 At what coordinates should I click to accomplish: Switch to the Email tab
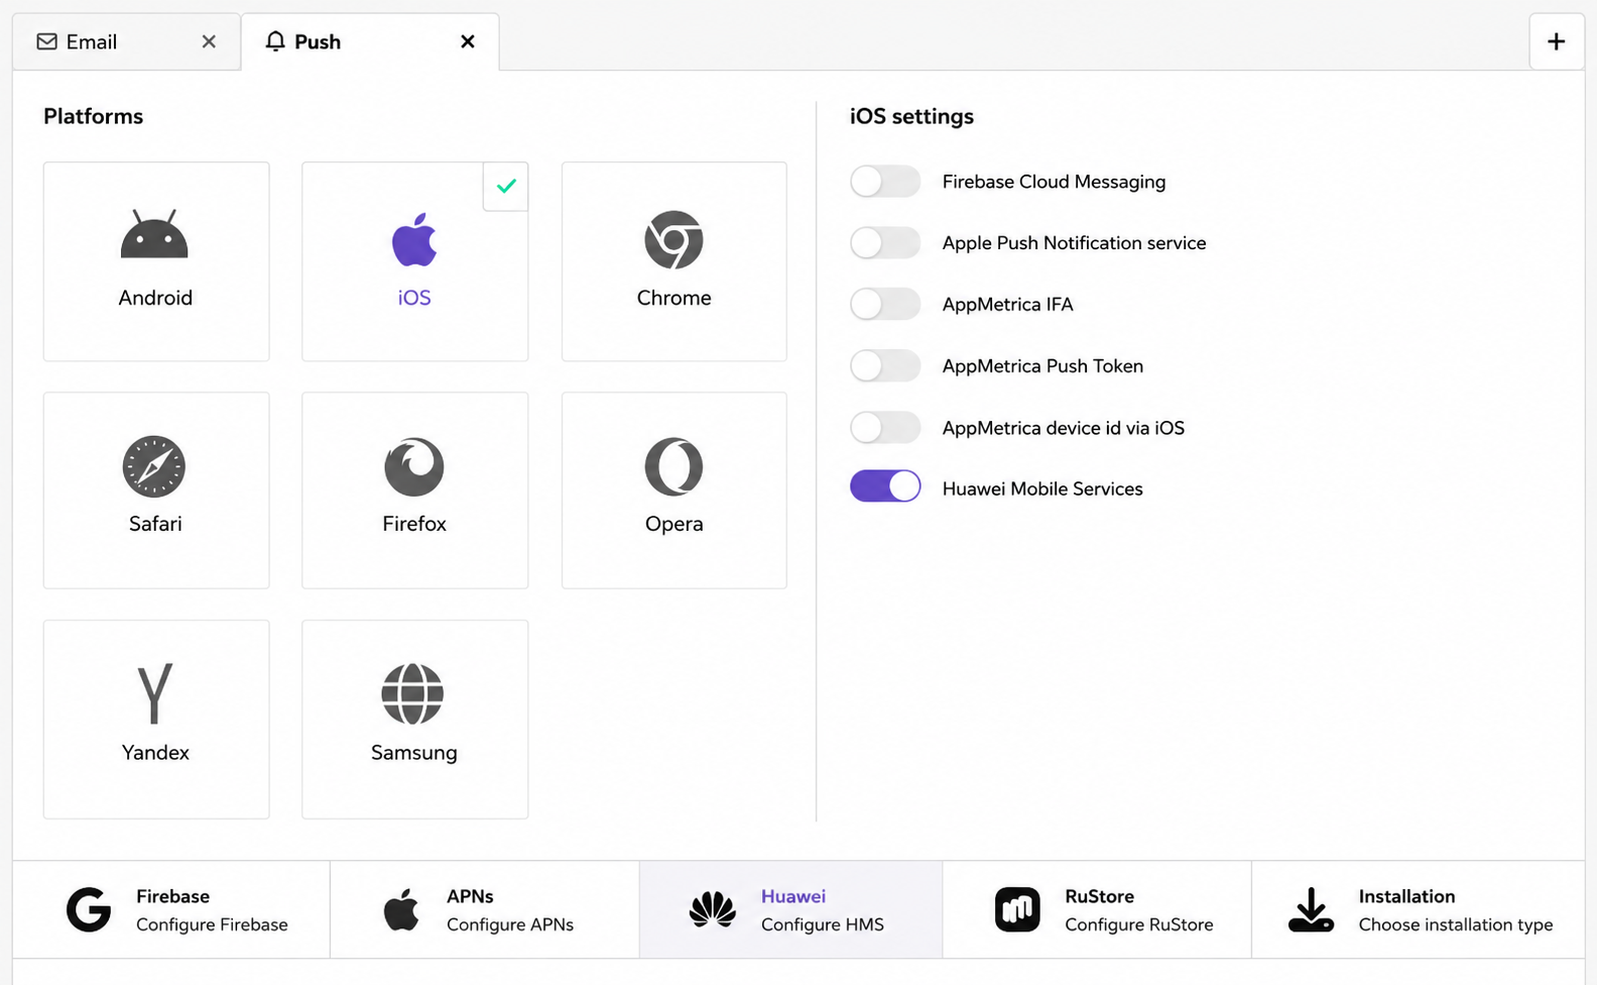click(x=127, y=42)
